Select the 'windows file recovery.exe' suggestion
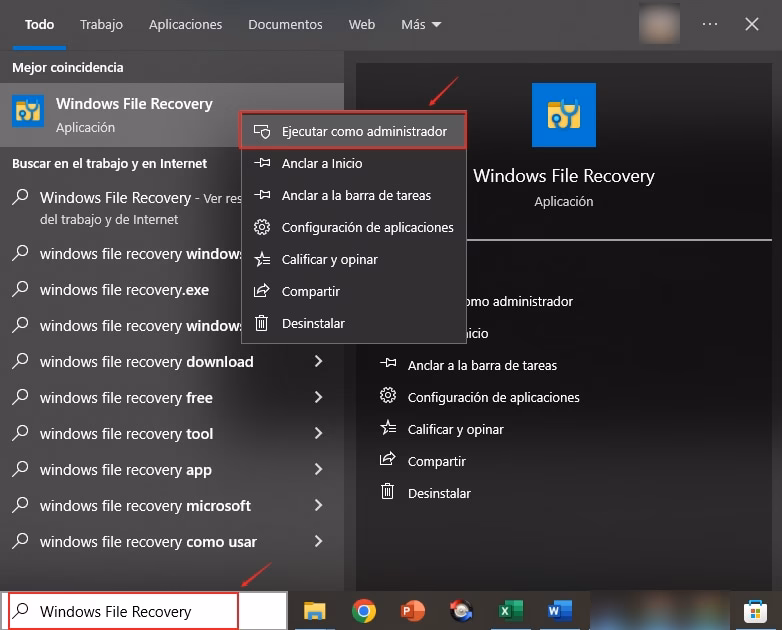Viewport: 782px width, 630px height. 121,289
